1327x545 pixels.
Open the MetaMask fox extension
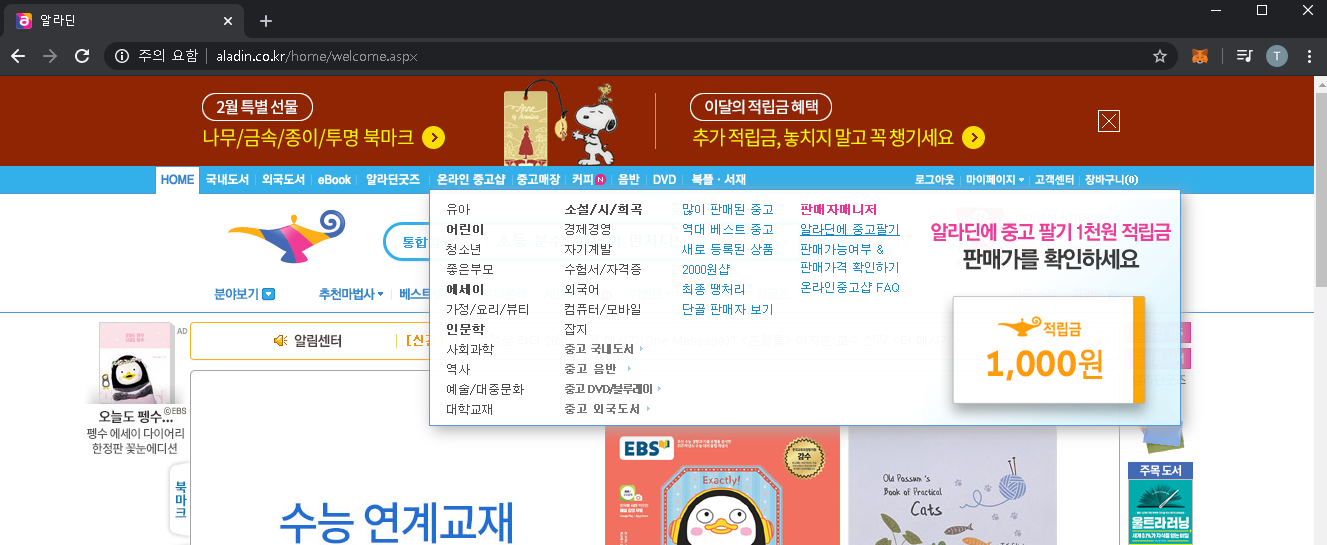1200,56
